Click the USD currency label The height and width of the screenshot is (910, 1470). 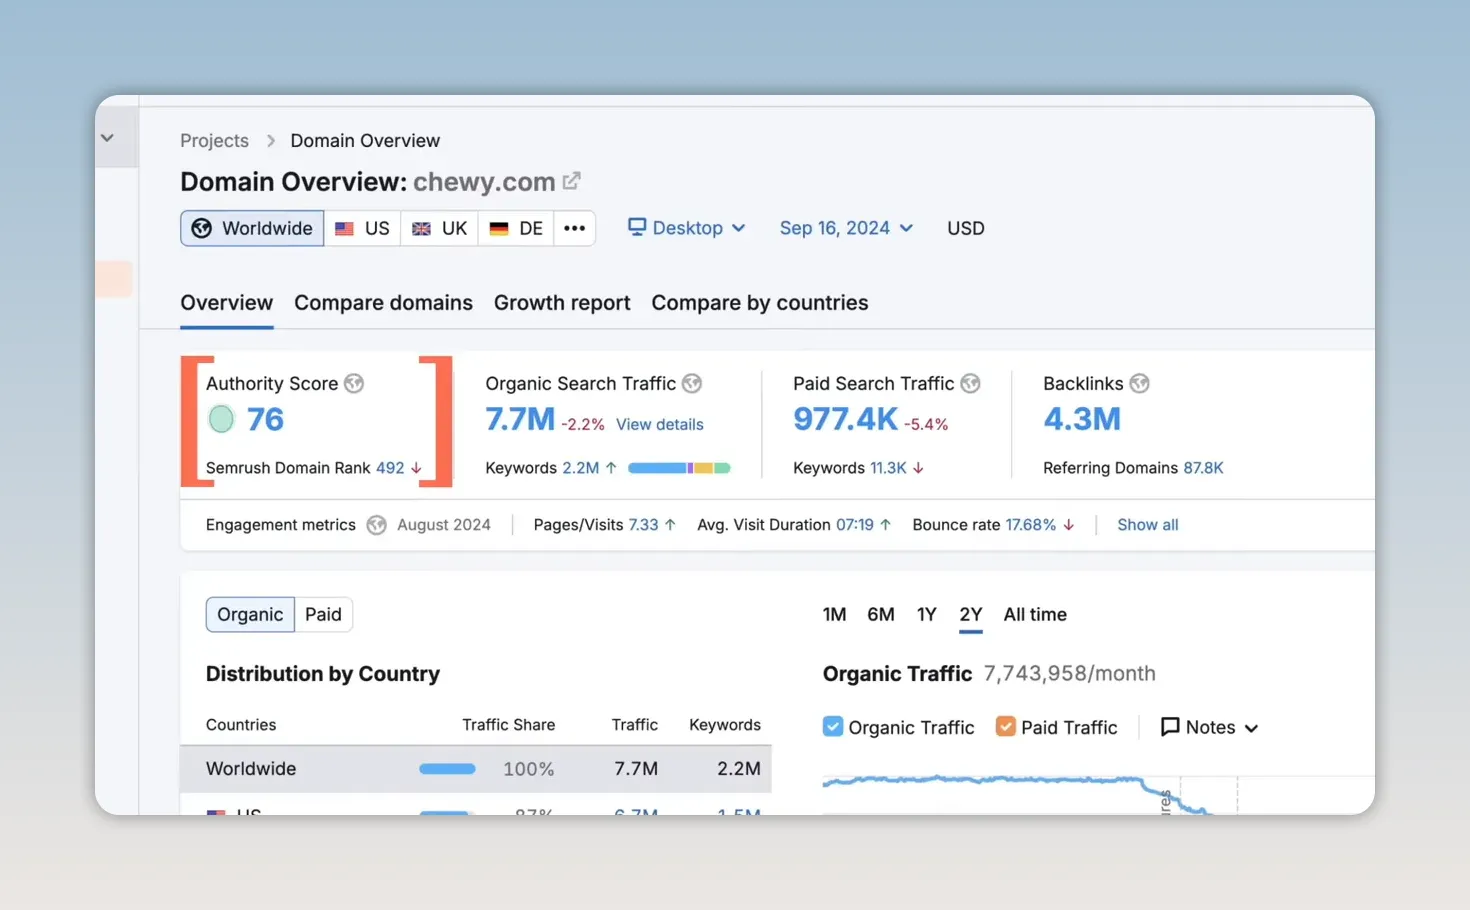(966, 228)
